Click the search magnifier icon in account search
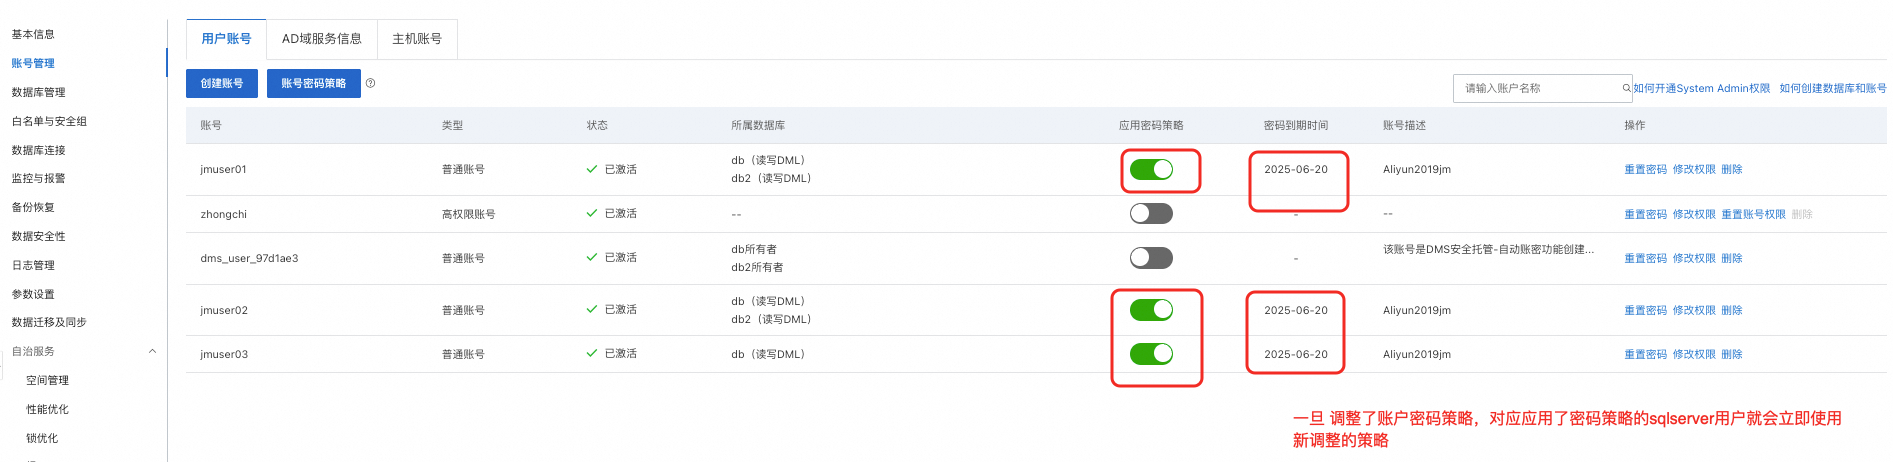1893x462 pixels. point(1626,88)
